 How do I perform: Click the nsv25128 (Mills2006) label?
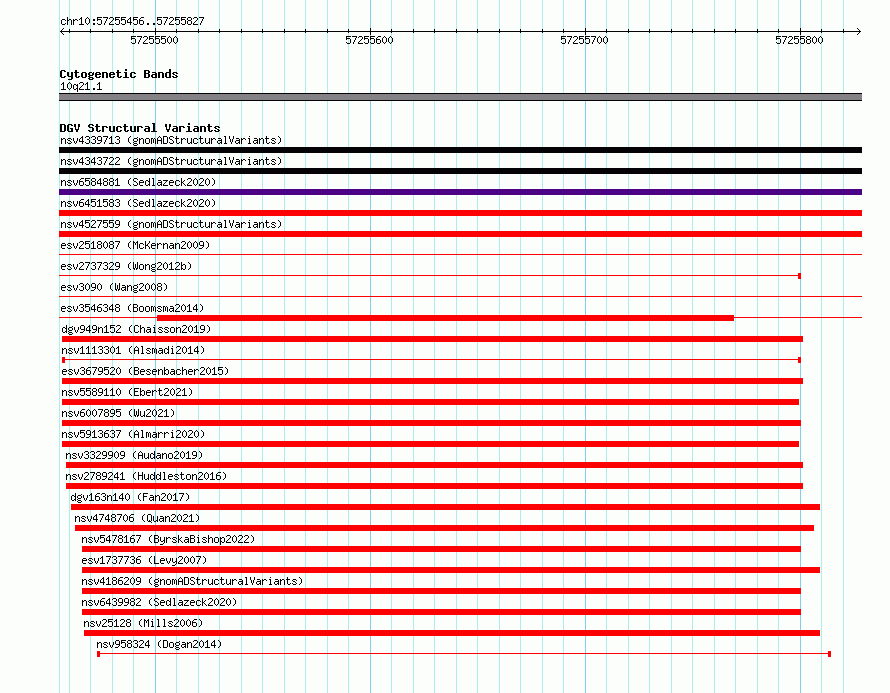point(143,623)
